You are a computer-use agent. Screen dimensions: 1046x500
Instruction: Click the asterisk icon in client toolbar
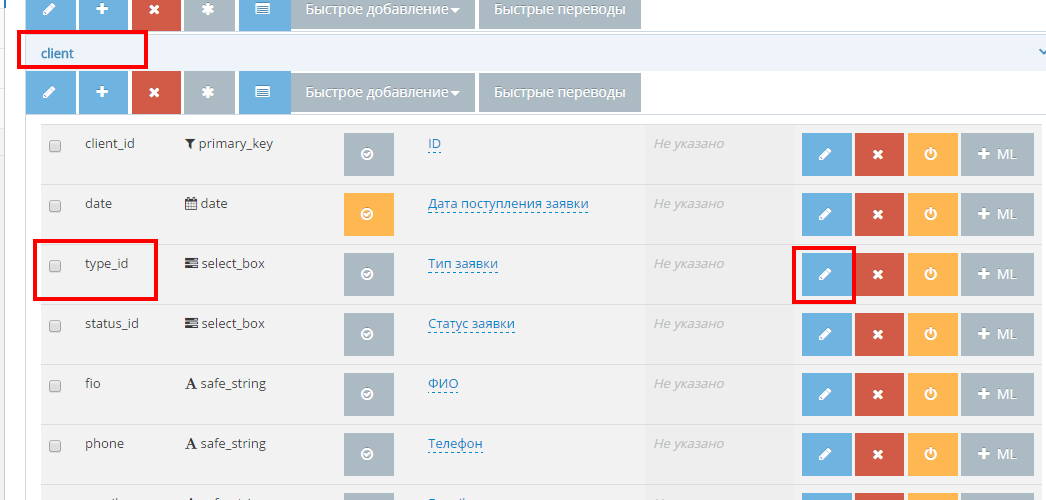click(x=209, y=92)
